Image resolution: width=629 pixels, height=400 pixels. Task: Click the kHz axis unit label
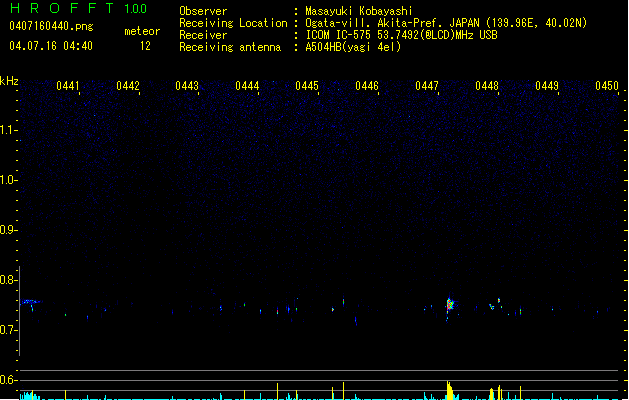[x=9, y=81]
